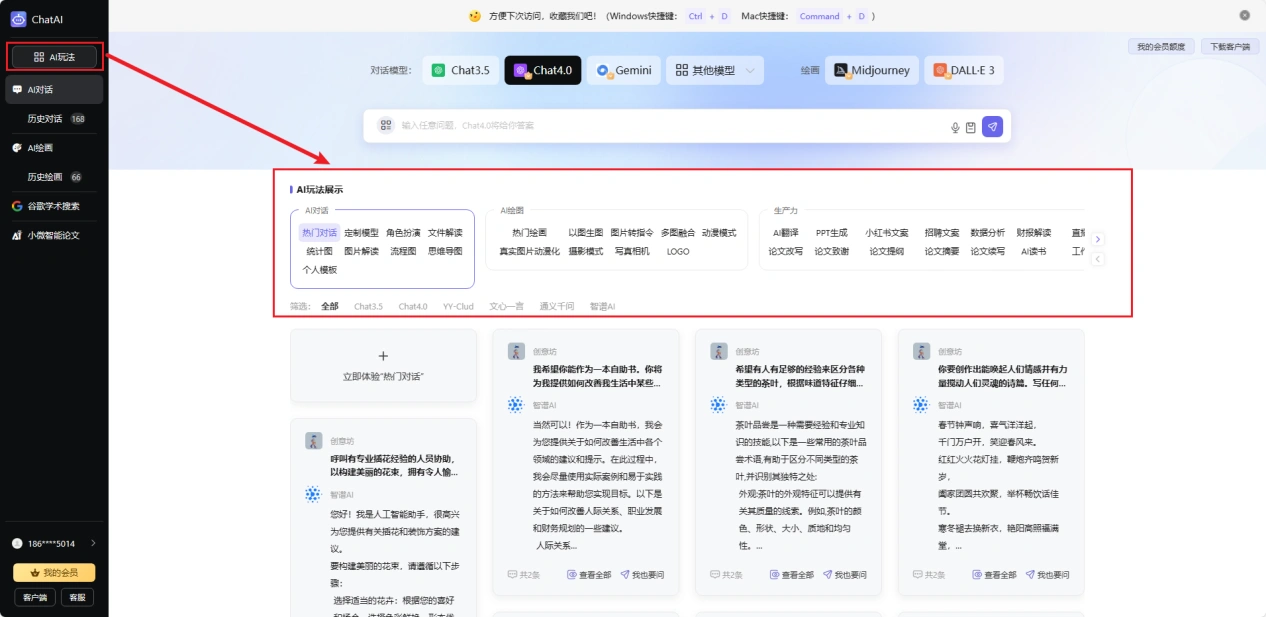
Task: Click 我也要问 on the tea tasting card
Action: [845, 575]
